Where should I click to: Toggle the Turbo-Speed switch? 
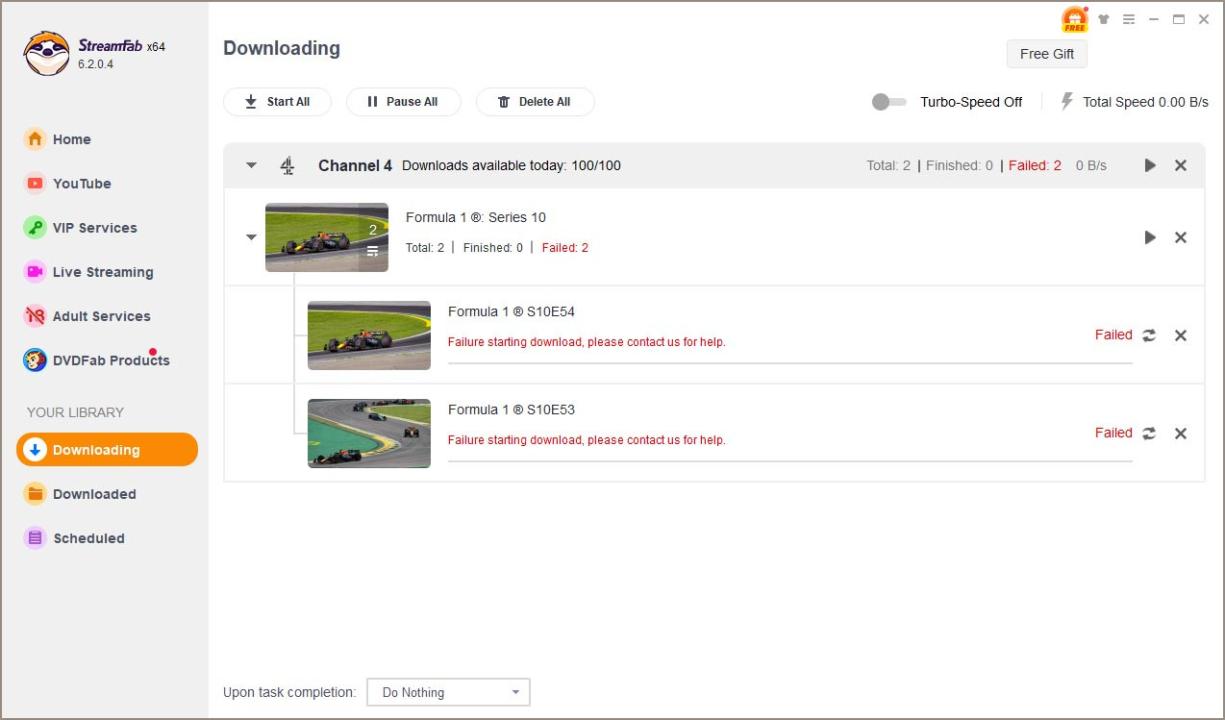coord(889,102)
